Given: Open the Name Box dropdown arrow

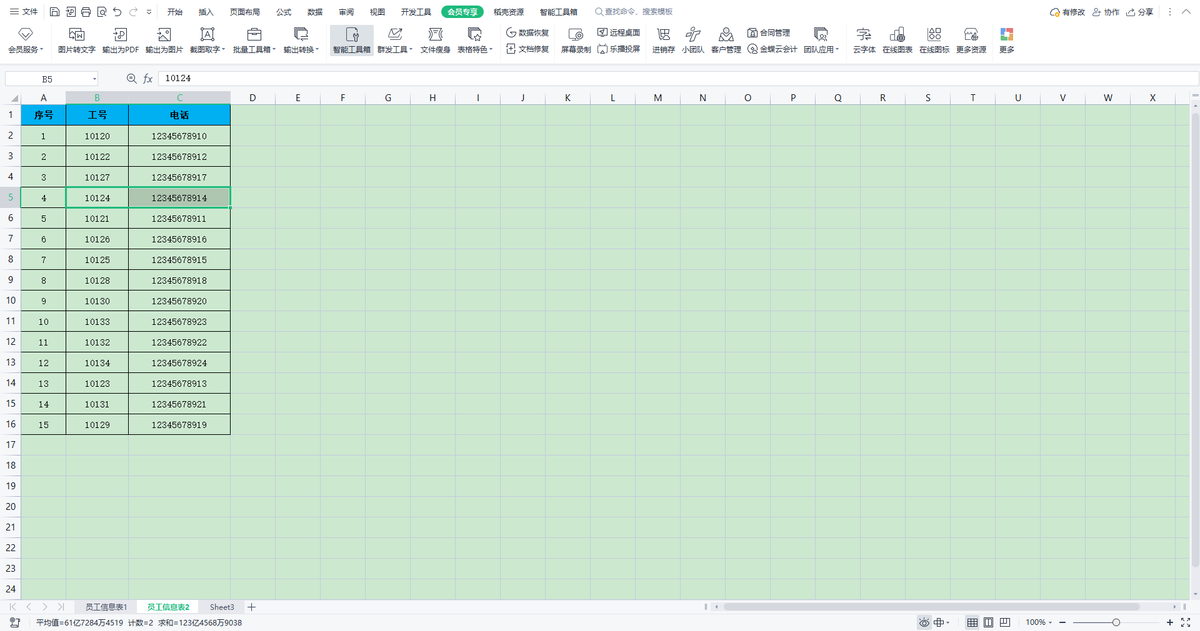Looking at the screenshot, I should point(95,78).
